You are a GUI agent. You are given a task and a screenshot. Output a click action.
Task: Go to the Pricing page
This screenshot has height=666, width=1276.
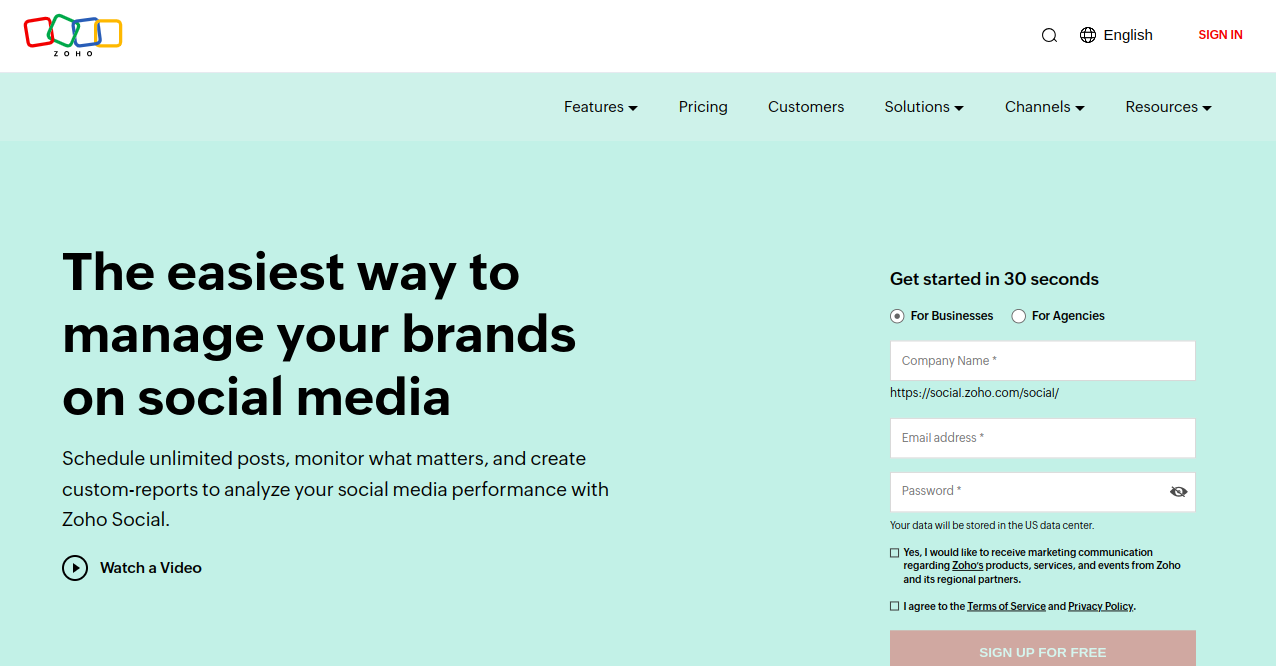click(x=703, y=107)
